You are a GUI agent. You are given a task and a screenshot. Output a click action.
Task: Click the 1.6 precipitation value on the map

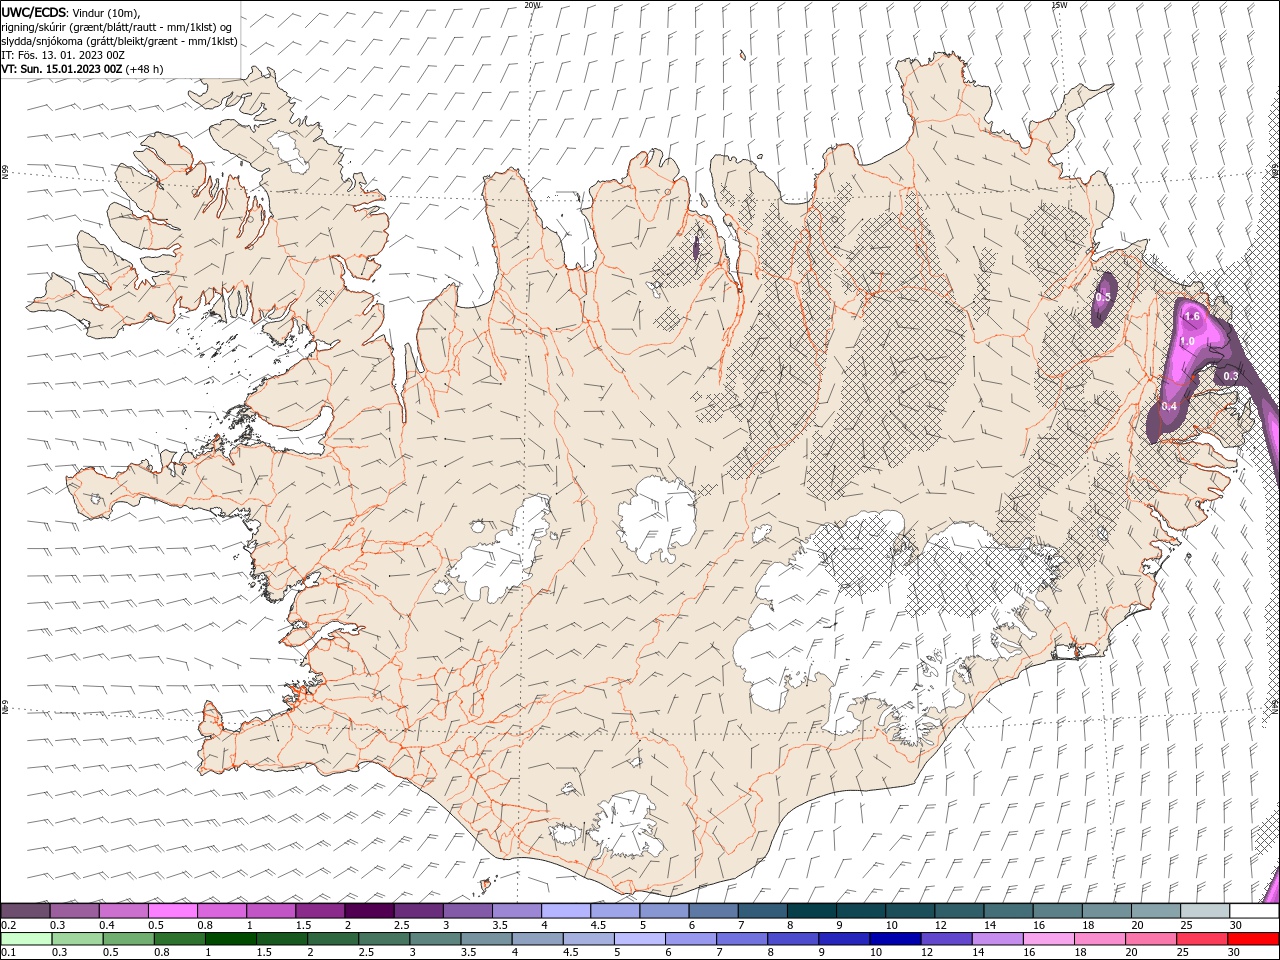click(1192, 317)
